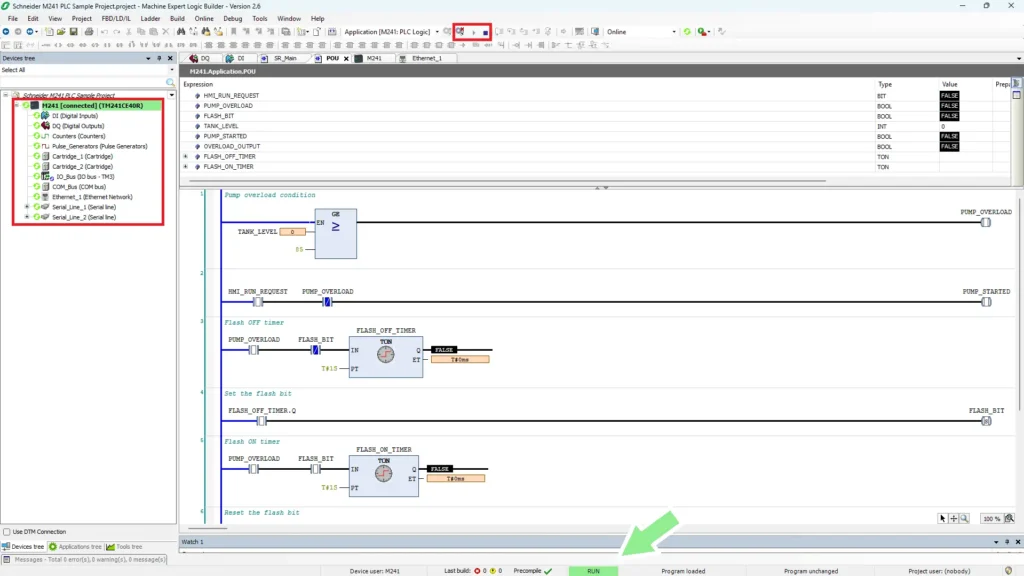Image resolution: width=1024 pixels, height=576 pixels.
Task: Click the Logout icon in the toolbar
Action: 460,31
